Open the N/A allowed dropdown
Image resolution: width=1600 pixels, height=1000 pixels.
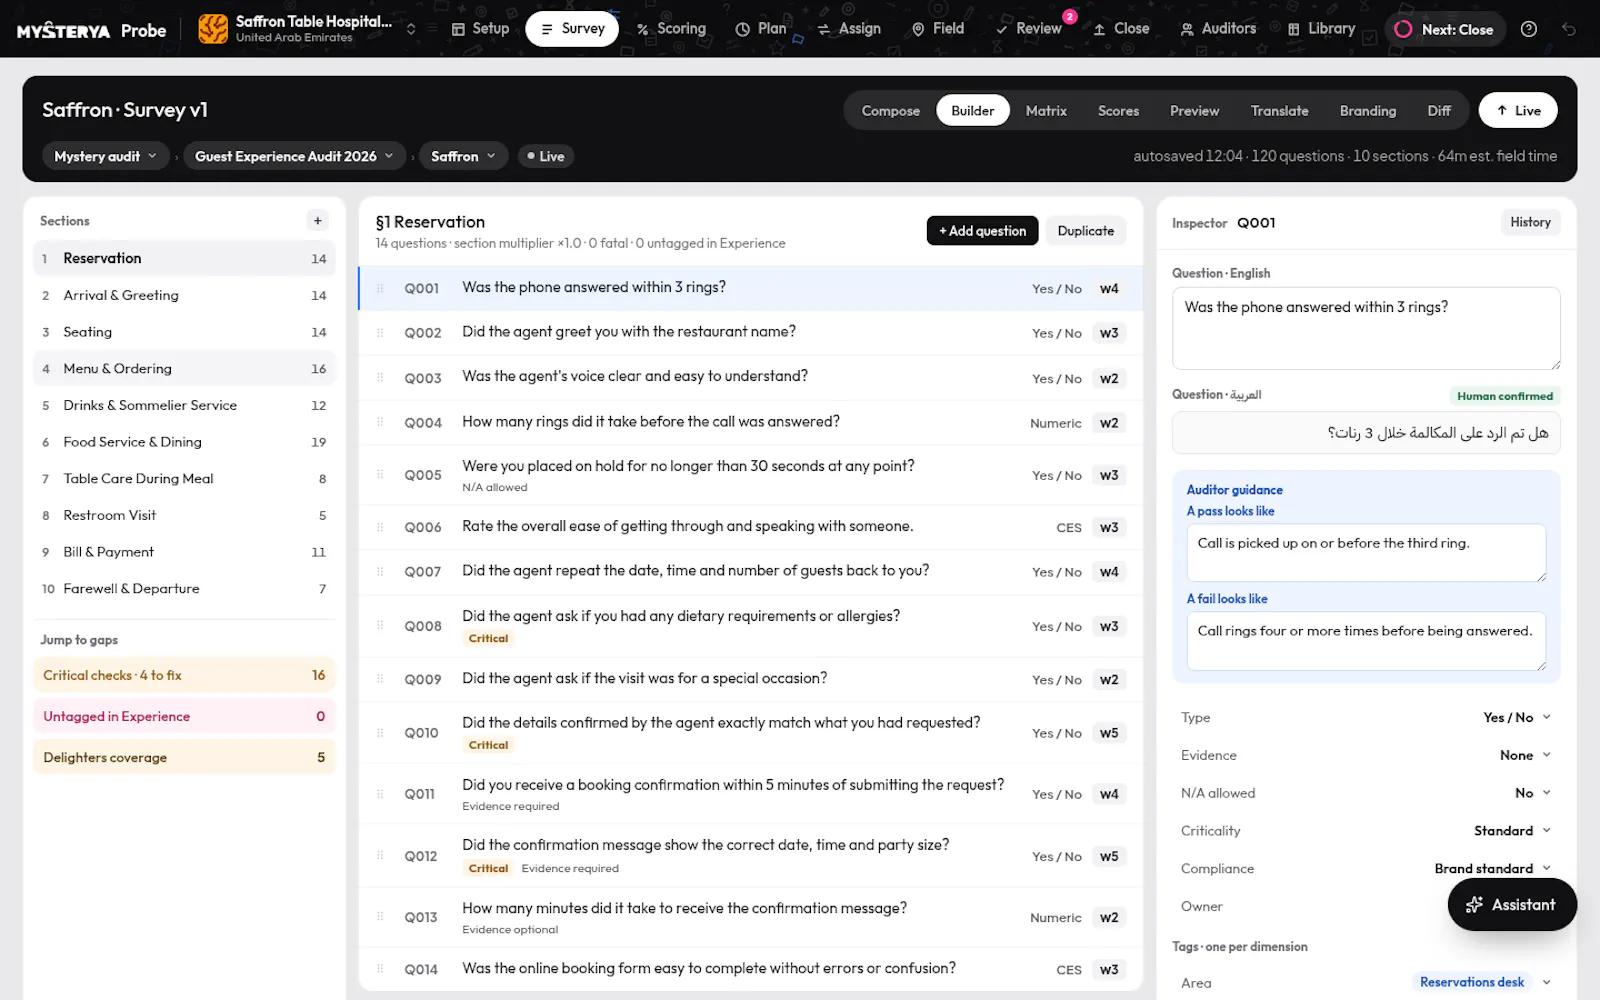click(1532, 793)
